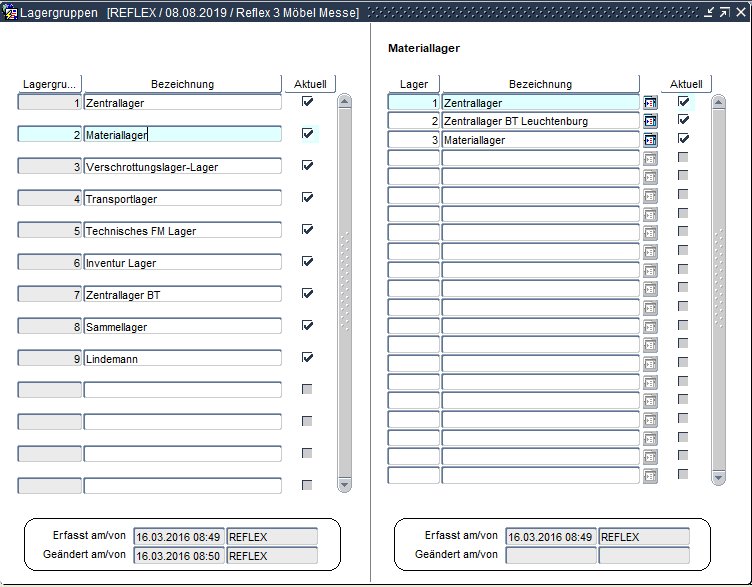Click the Lagergruppen window title icon
The width and height of the screenshot is (752, 587).
[10, 12]
